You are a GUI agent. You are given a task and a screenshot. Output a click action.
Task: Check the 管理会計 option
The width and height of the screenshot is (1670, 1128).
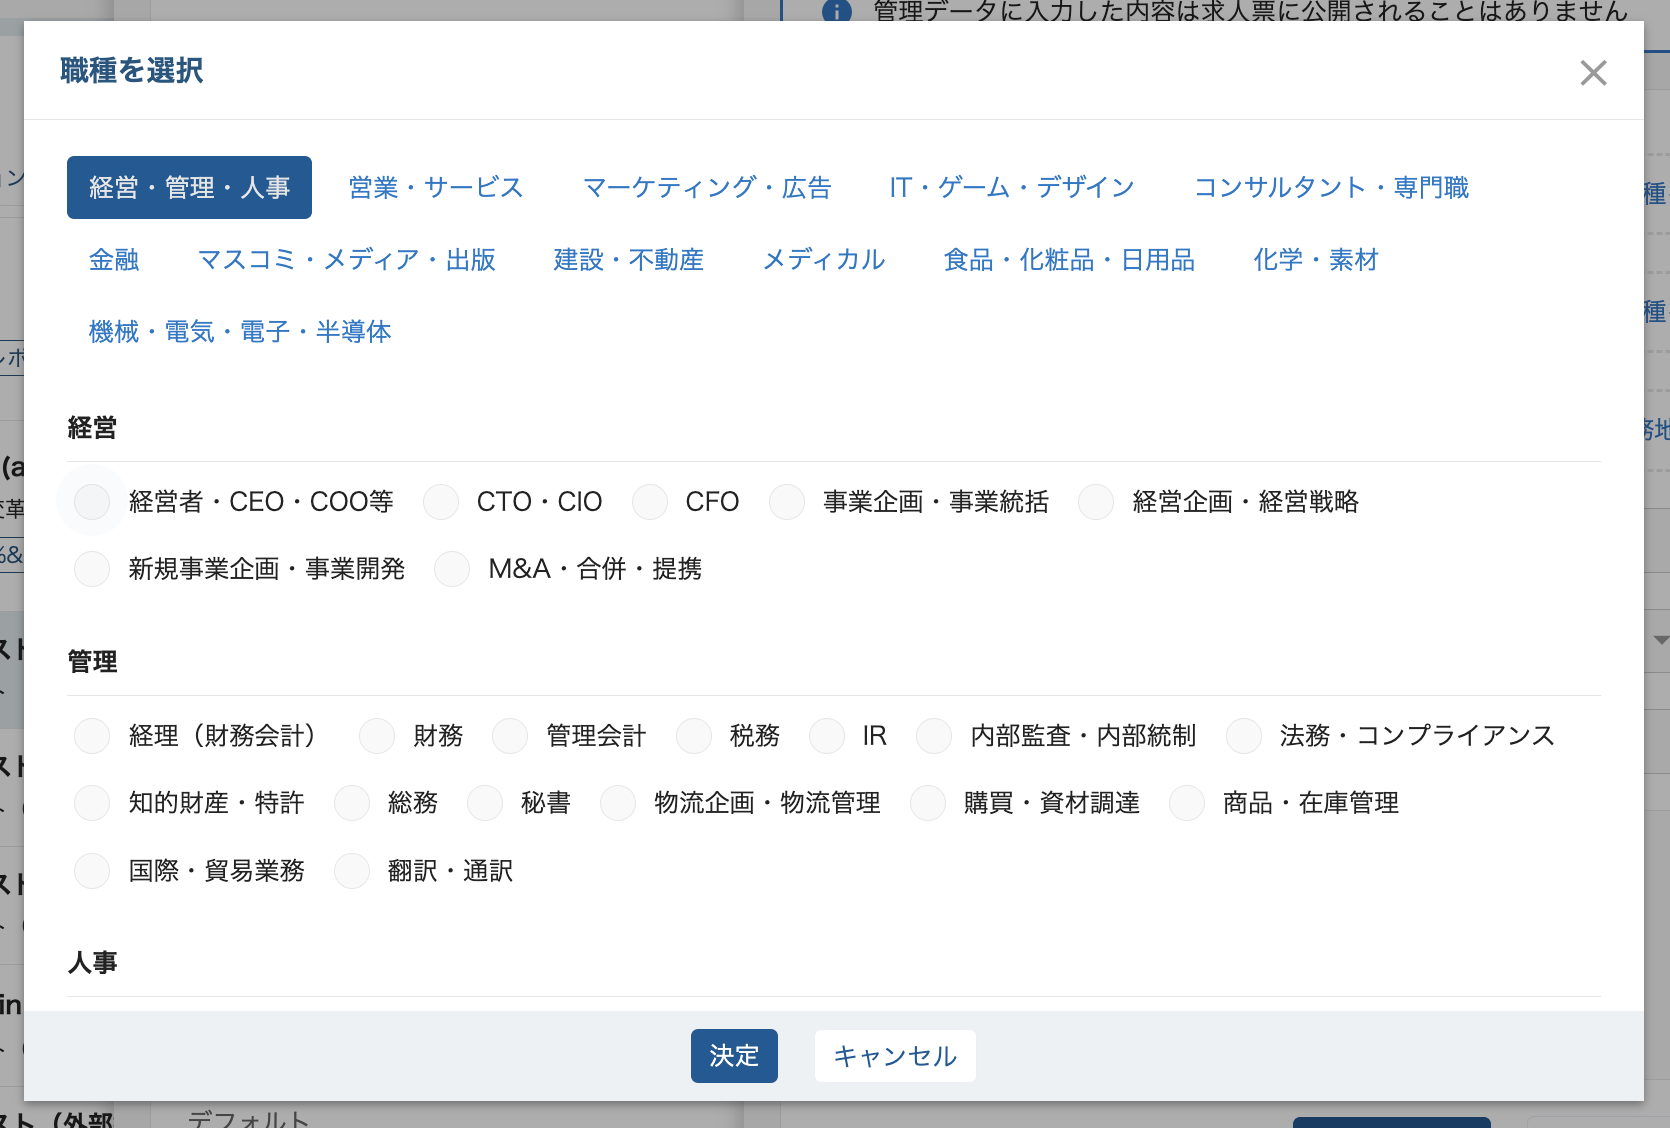pos(510,736)
